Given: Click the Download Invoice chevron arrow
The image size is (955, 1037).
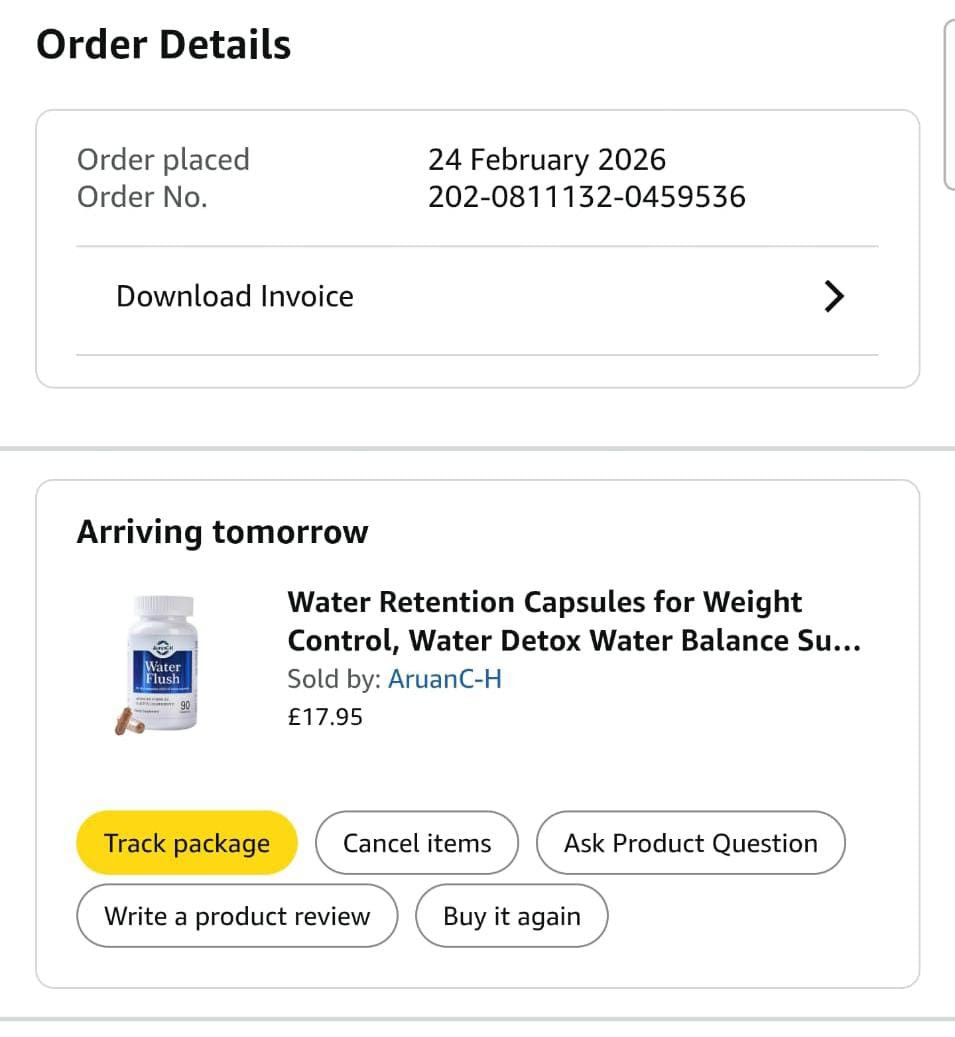Looking at the screenshot, I should (x=833, y=297).
